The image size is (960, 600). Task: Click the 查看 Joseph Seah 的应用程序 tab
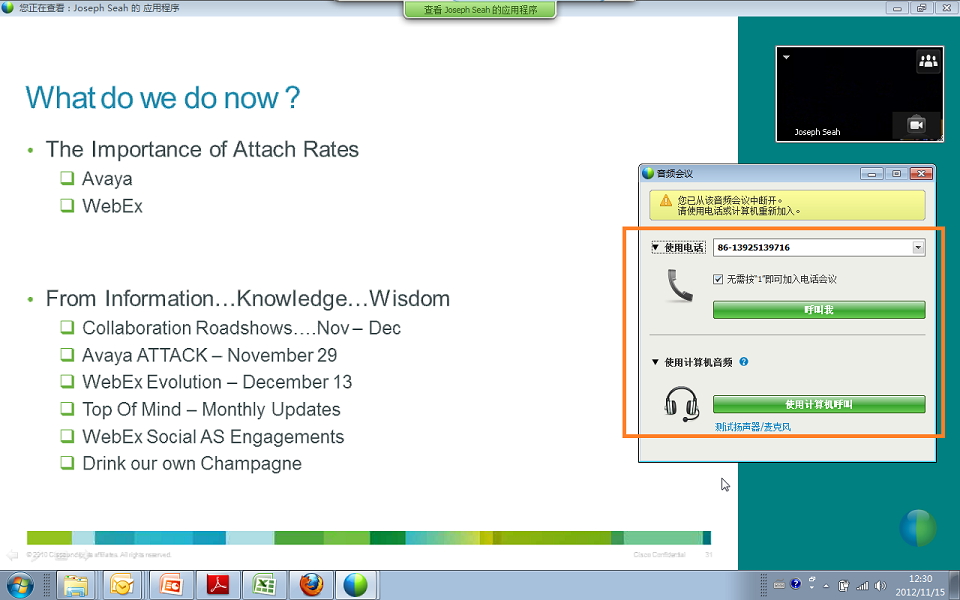[x=480, y=10]
